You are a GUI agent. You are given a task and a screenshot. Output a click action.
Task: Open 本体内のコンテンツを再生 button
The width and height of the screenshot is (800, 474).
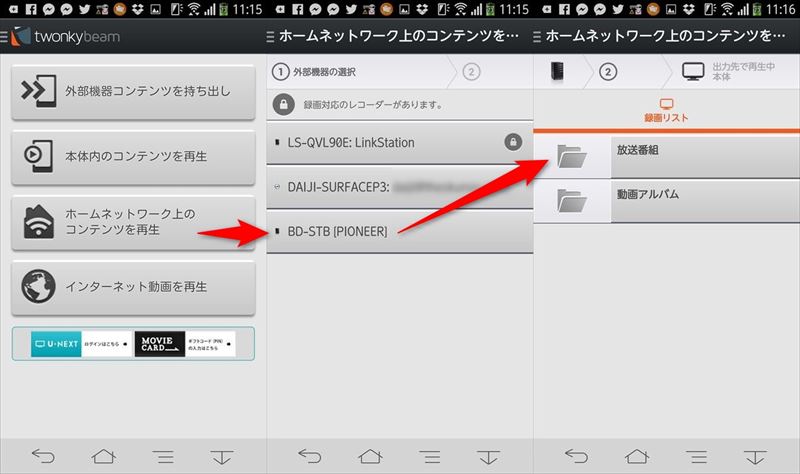[133, 157]
